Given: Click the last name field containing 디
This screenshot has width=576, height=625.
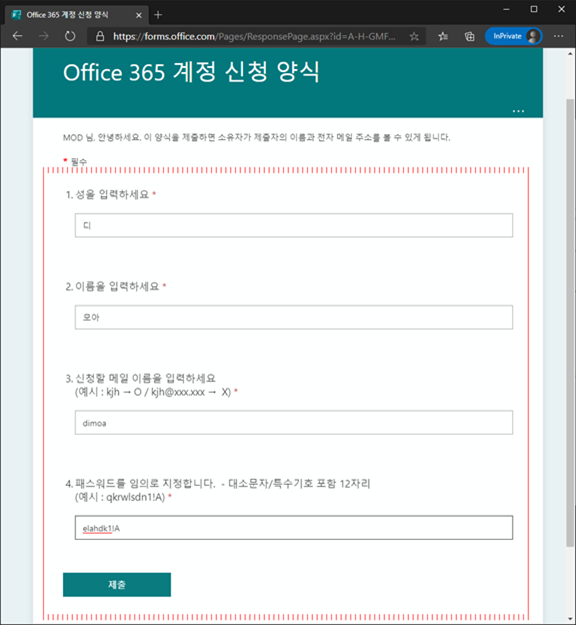Looking at the screenshot, I should tap(294, 225).
